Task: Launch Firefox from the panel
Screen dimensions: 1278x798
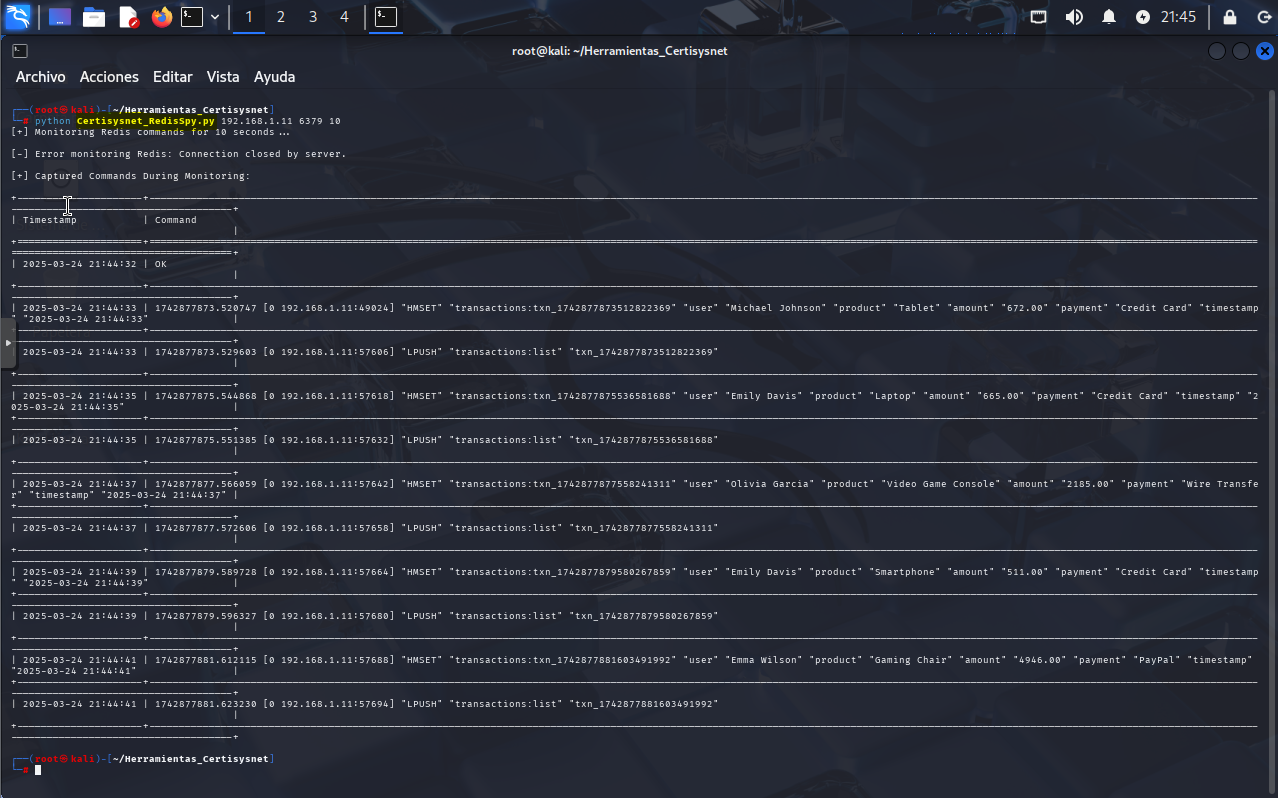Action: tap(161, 17)
